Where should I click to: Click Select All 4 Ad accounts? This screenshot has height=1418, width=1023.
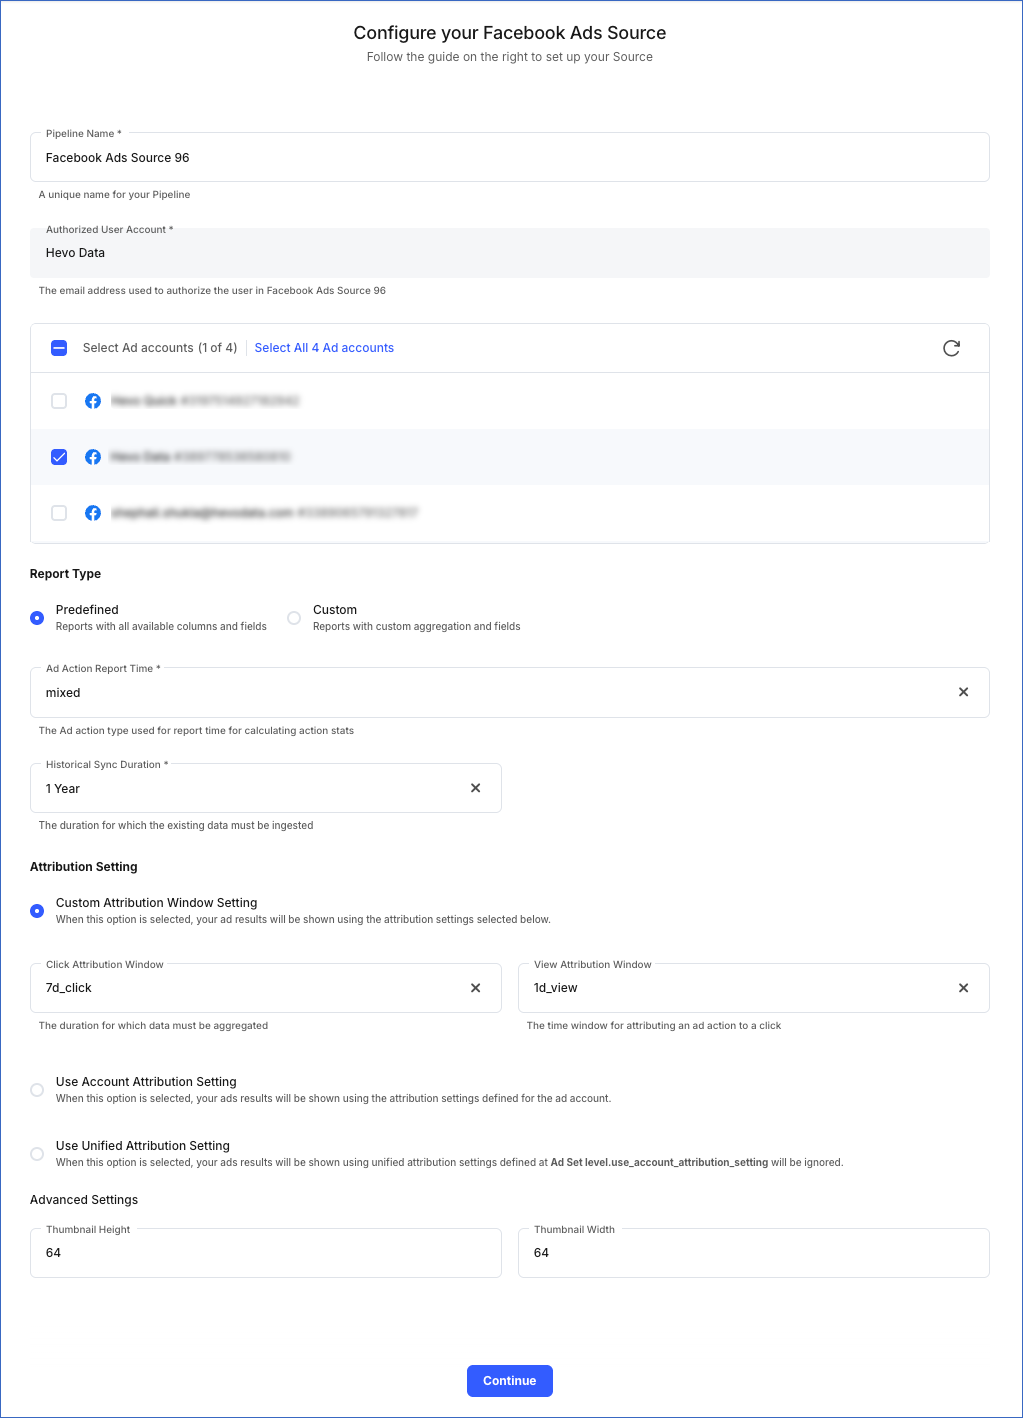(x=324, y=347)
